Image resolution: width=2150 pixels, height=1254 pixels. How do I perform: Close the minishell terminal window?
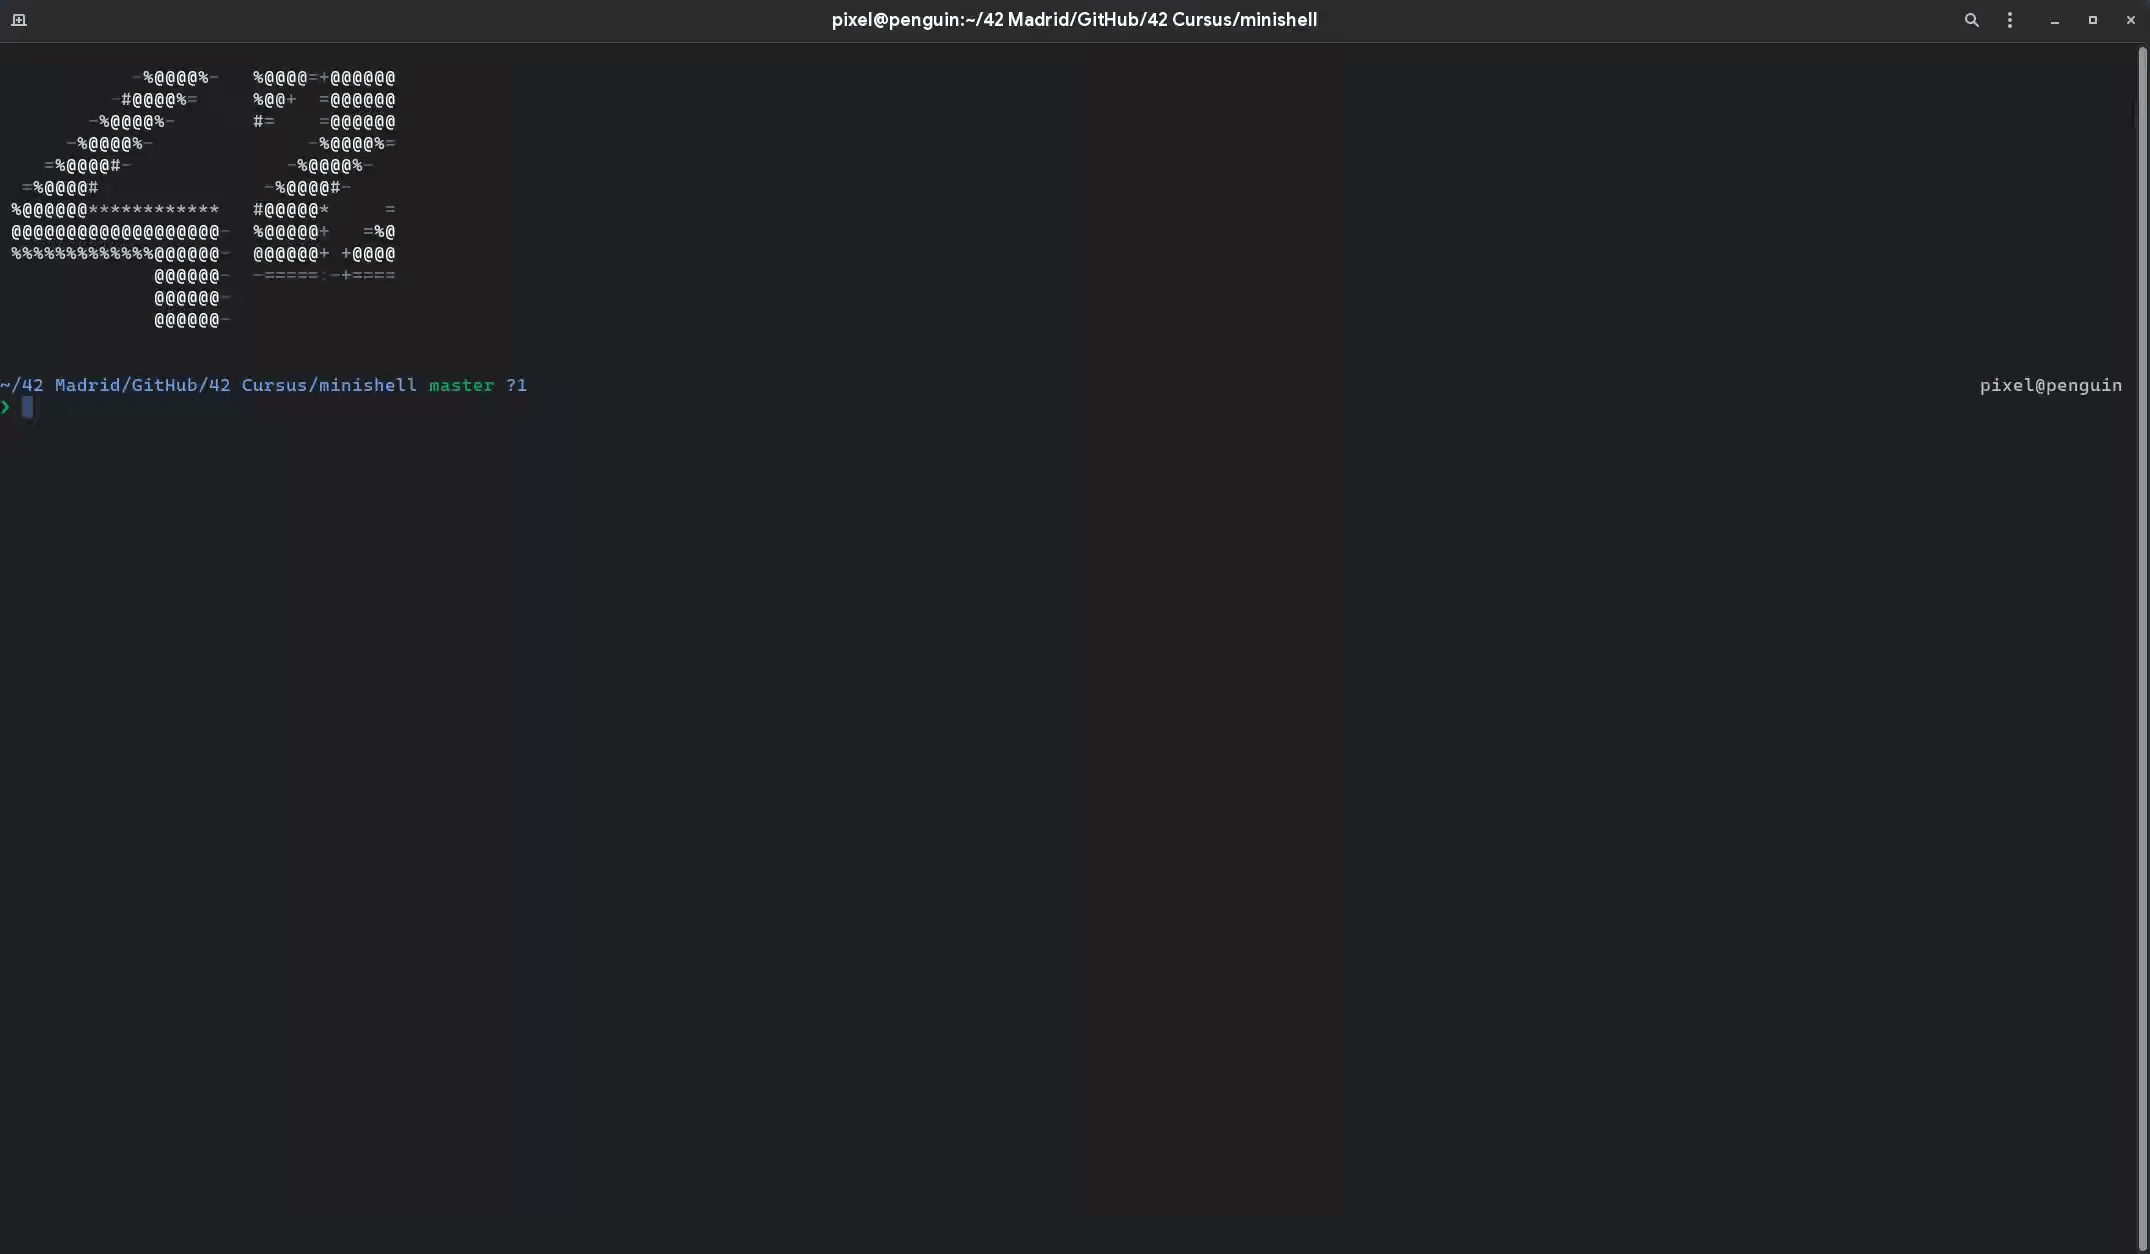click(2130, 20)
